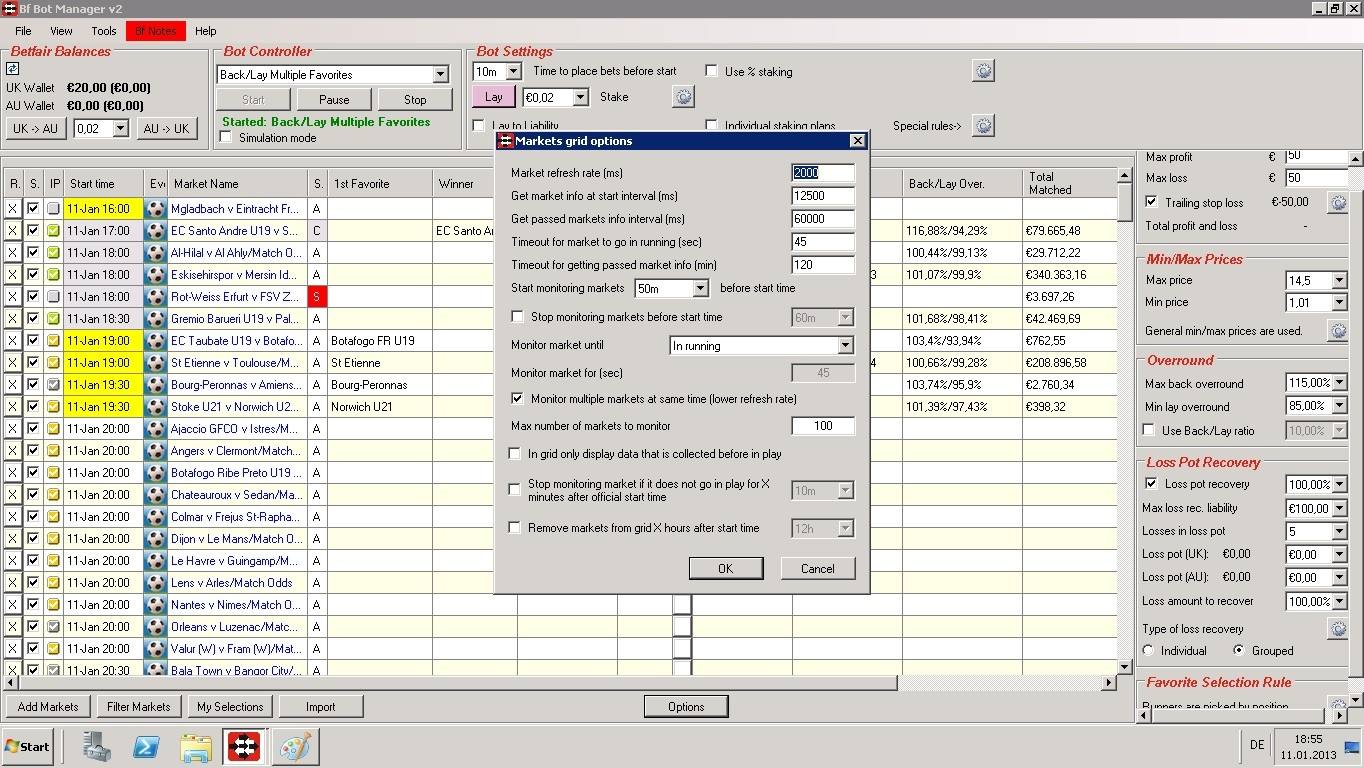Click the Market refresh rate input field
This screenshot has height=768, width=1364.
pyautogui.click(x=822, y=173)
